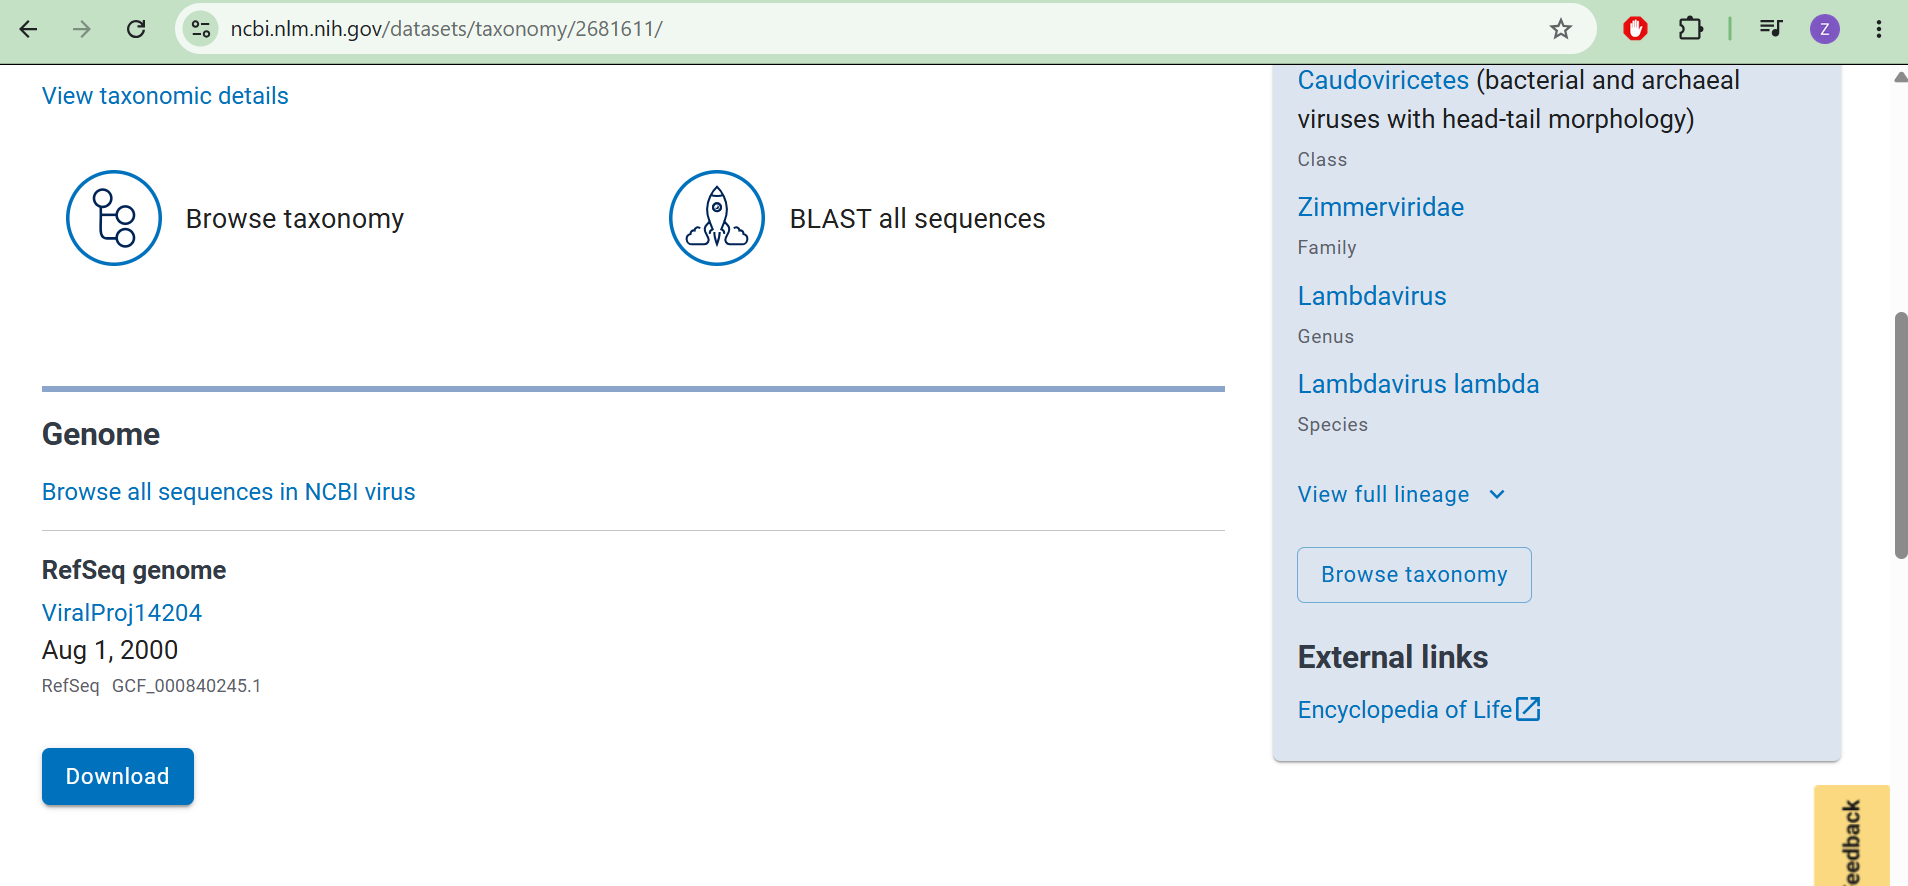Open the yellow Feedback tab

point(1852,836)
